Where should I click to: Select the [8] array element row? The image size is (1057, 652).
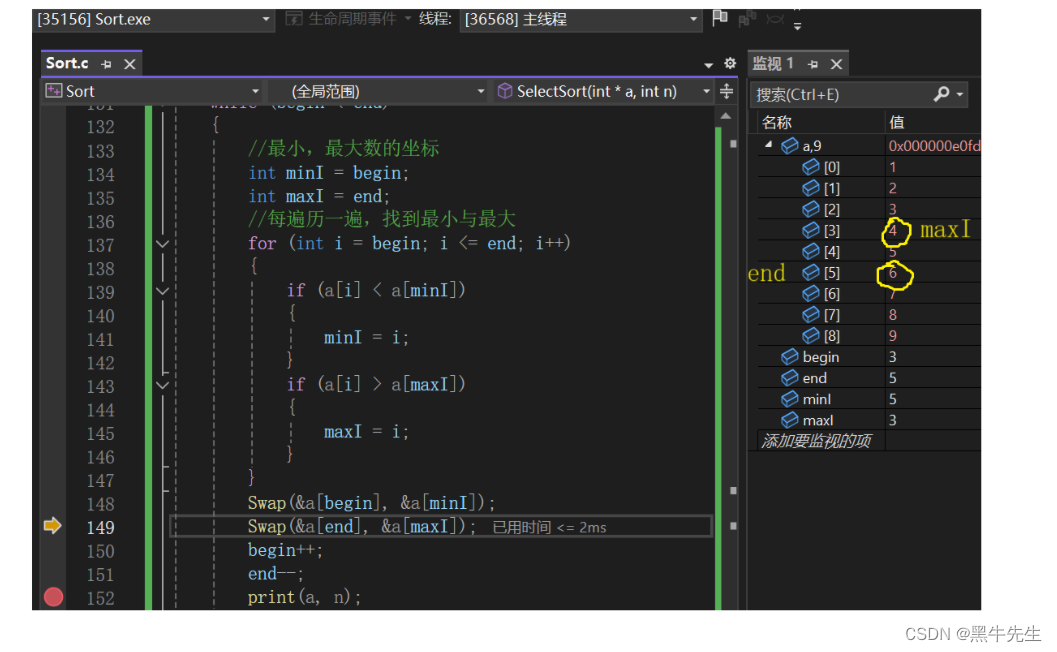869,336
